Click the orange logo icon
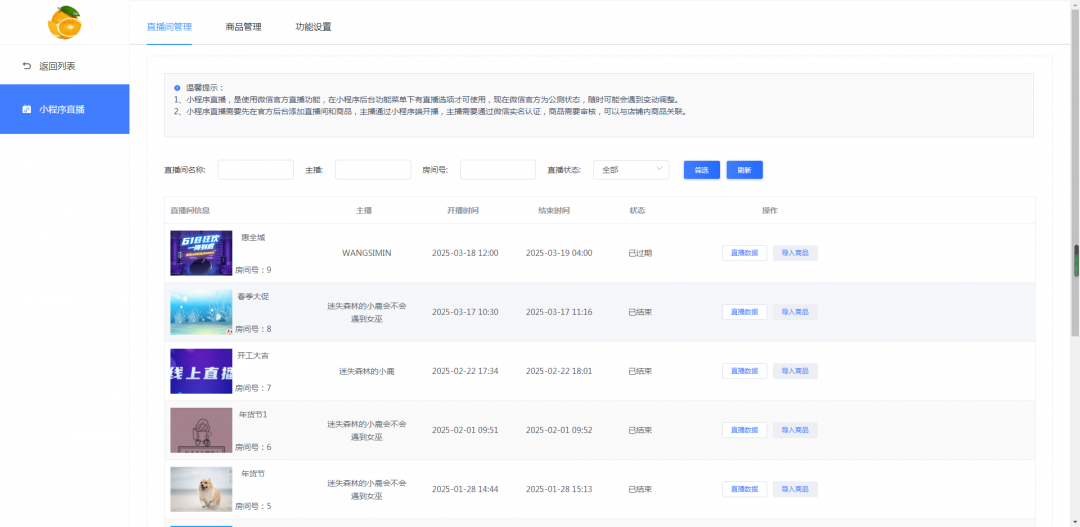 pos(65,22)
